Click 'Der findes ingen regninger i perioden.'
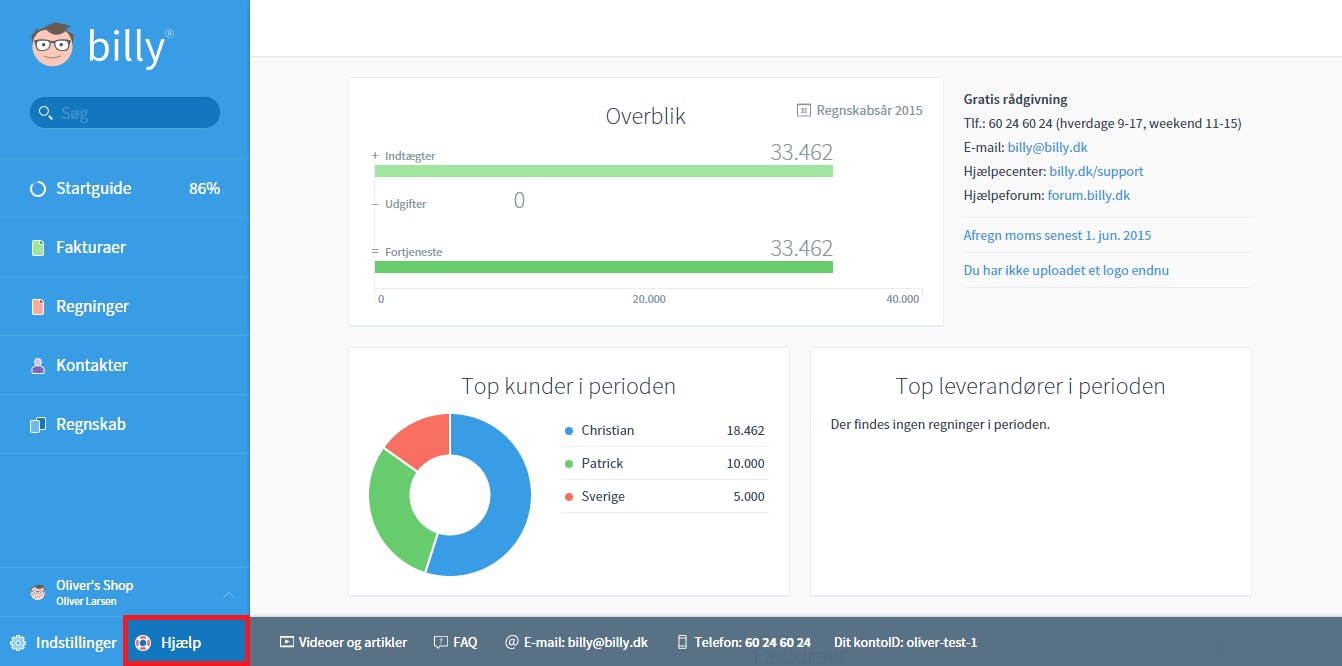The height and width of the screenshot is (666, 1342). point(940,424)
